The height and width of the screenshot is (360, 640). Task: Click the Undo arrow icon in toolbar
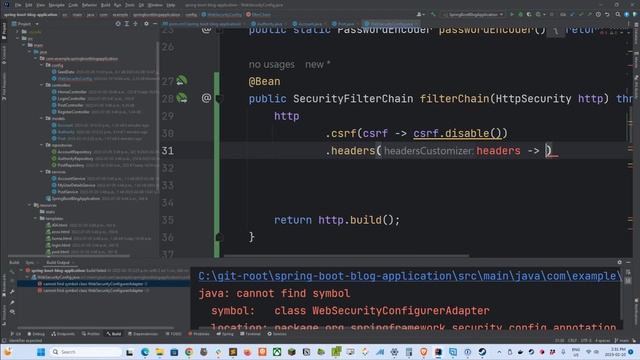[607, 14]
